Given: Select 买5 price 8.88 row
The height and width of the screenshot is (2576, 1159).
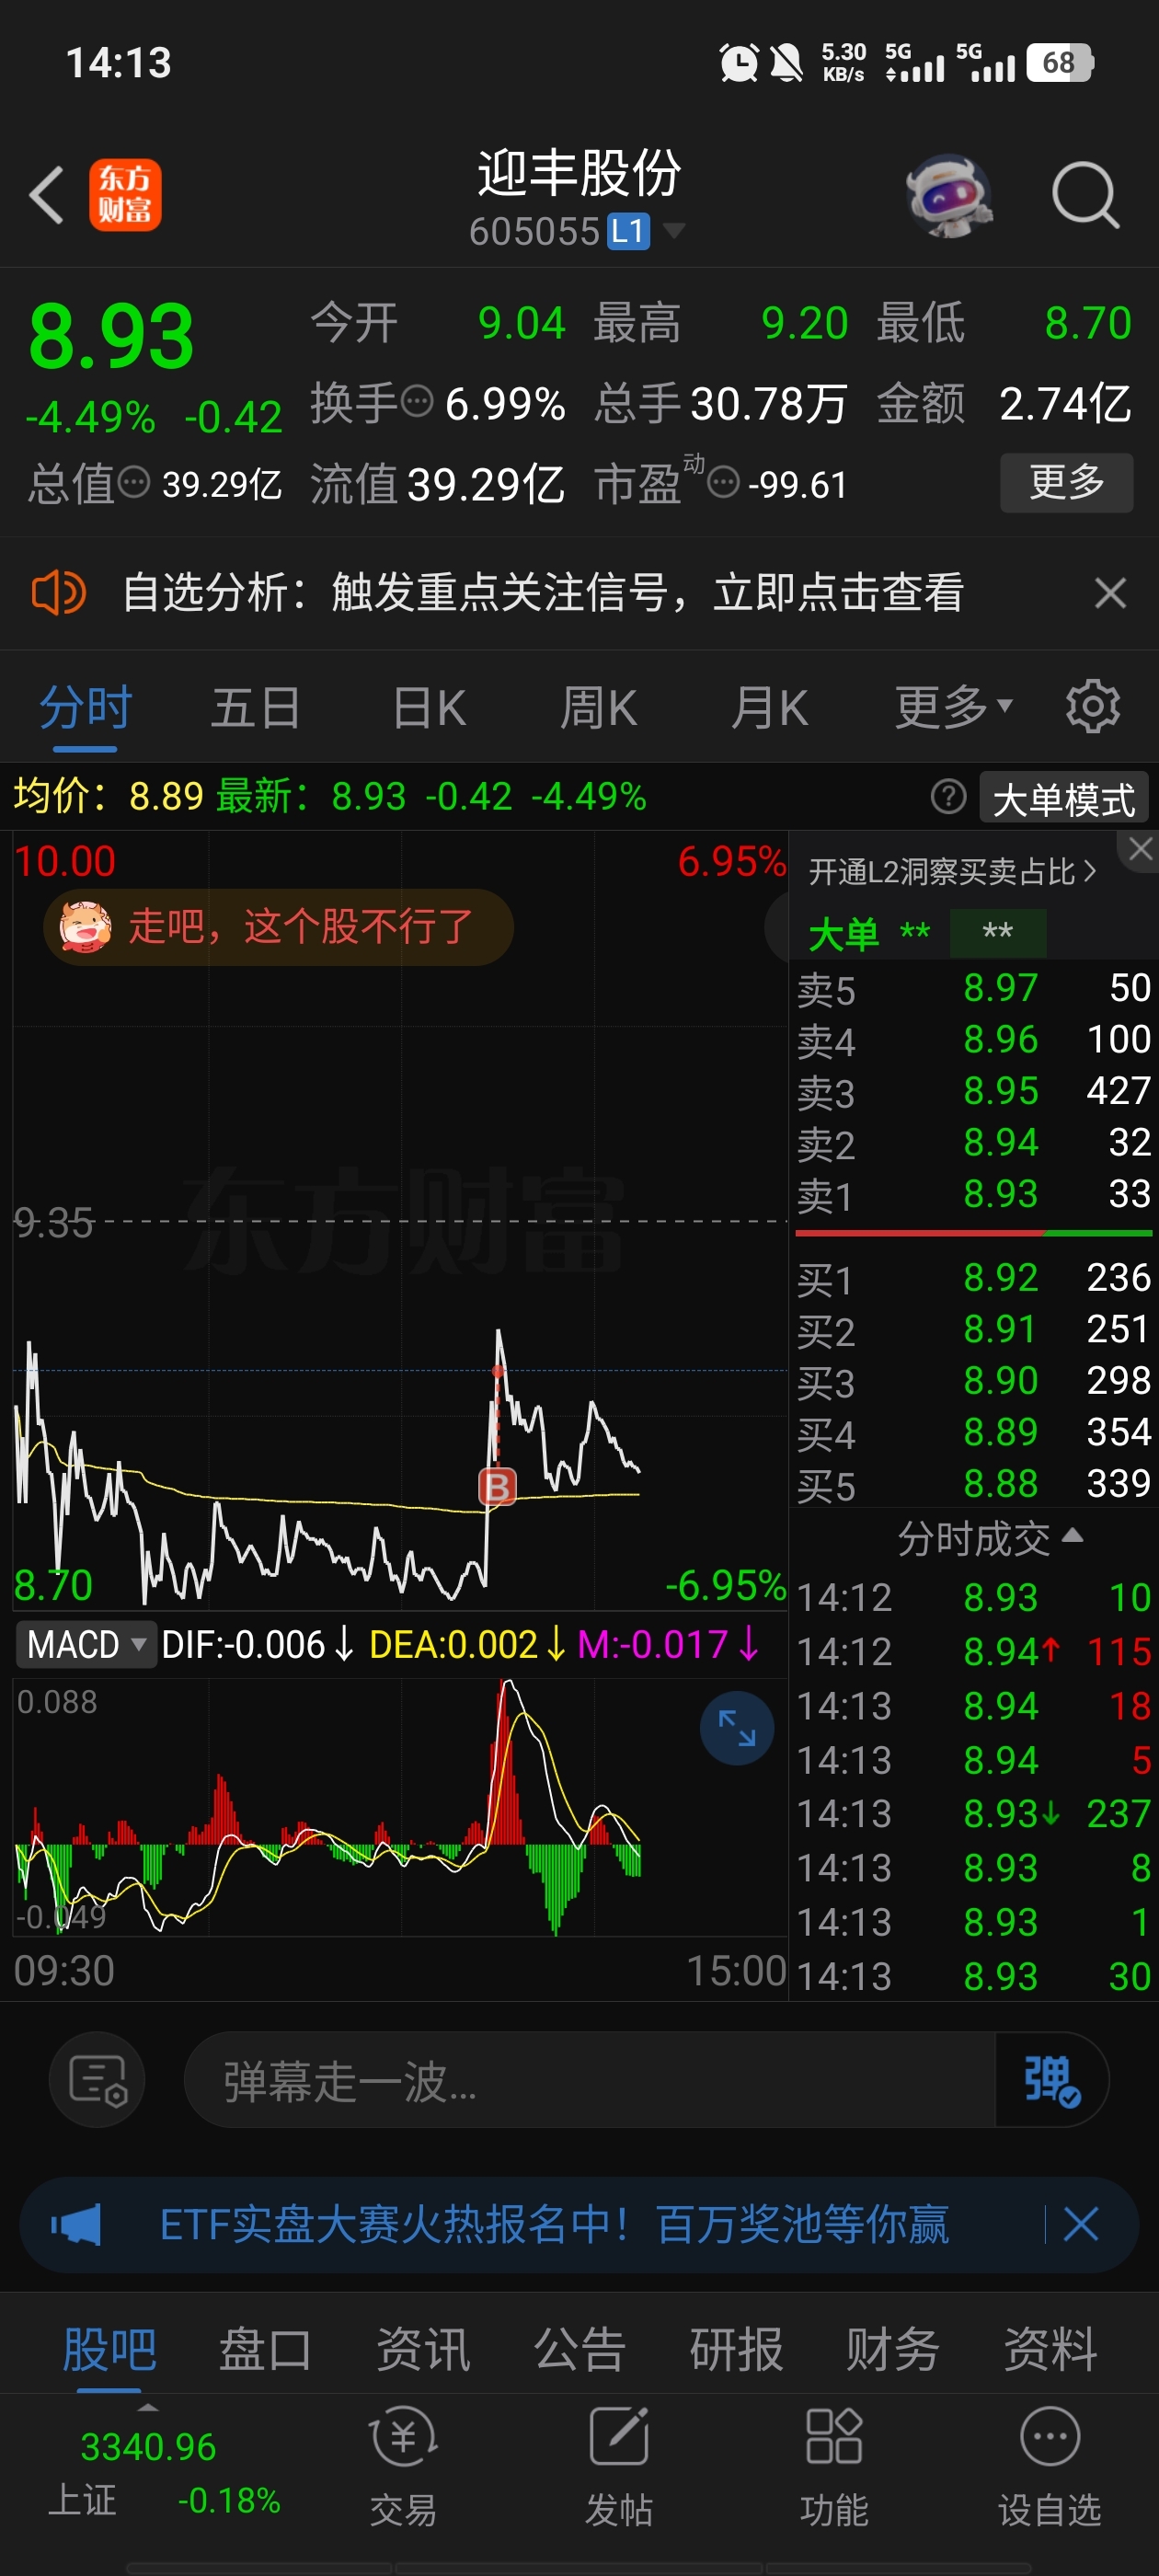Looking at the screenshot, I should [974, 1484].
